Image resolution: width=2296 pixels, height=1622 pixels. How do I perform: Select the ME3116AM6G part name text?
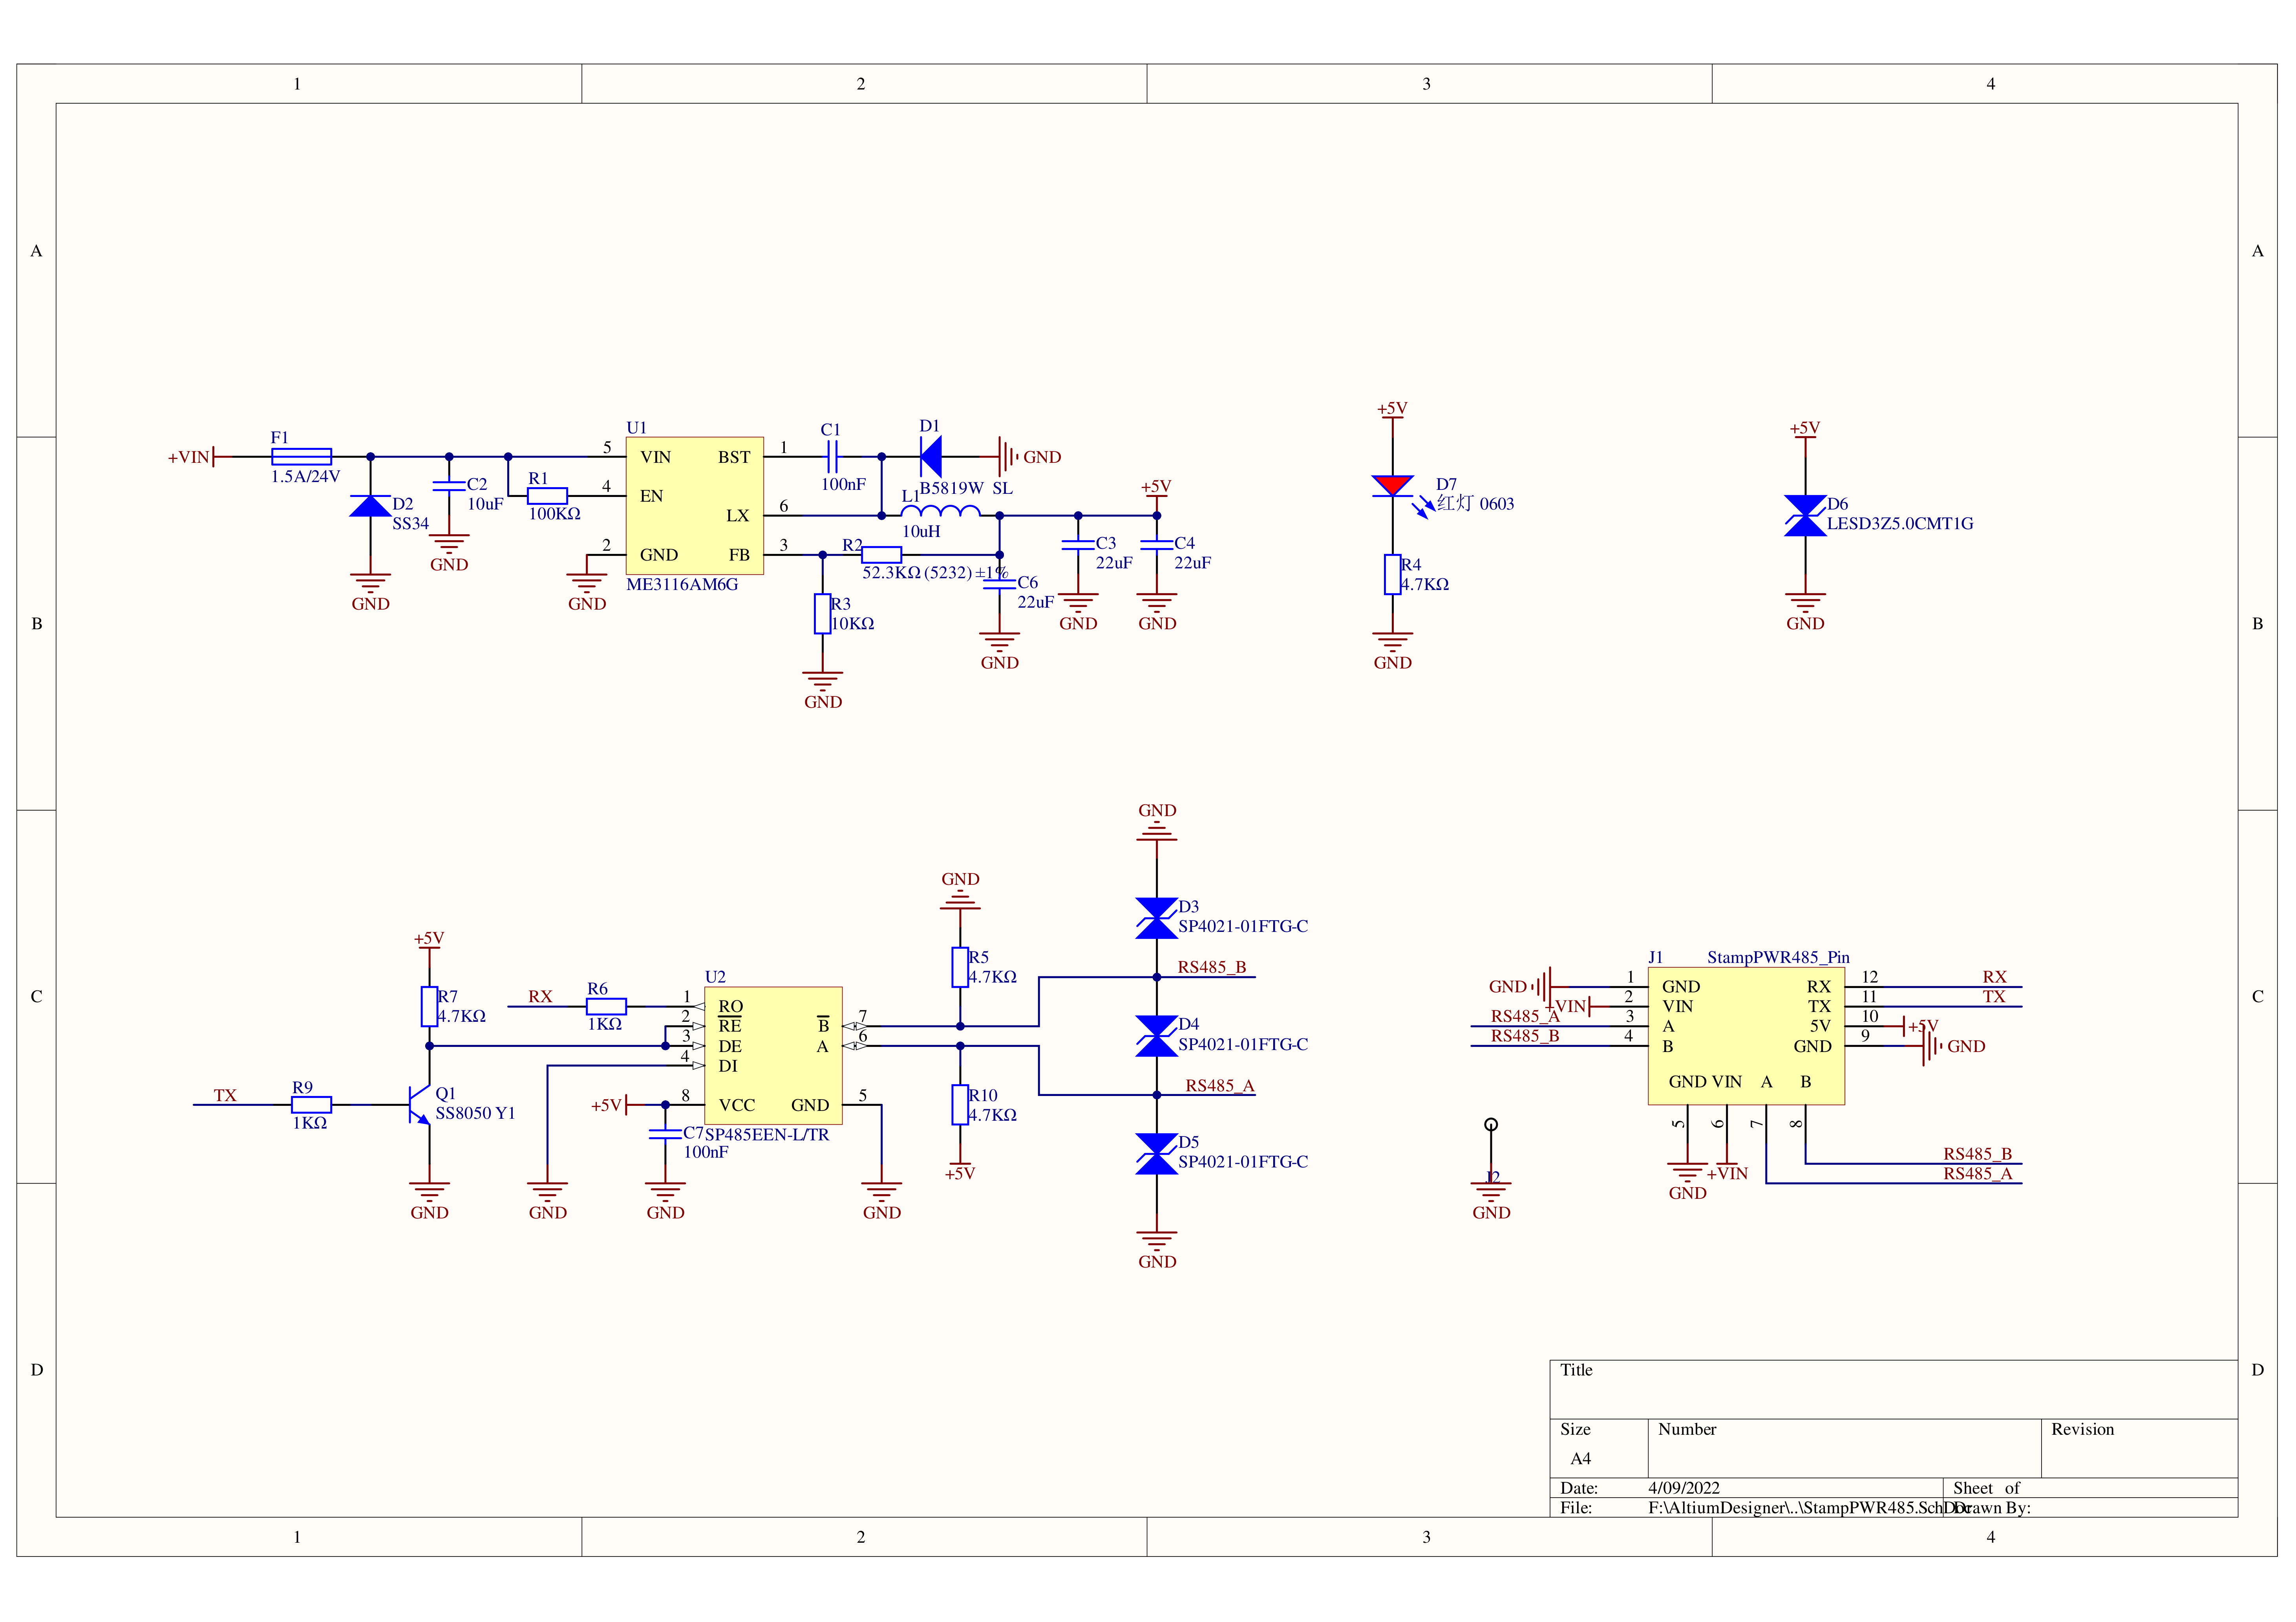coord(682,585)
